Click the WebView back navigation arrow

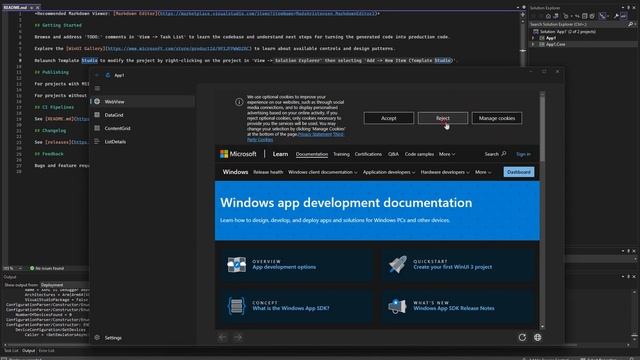[222, 338]
